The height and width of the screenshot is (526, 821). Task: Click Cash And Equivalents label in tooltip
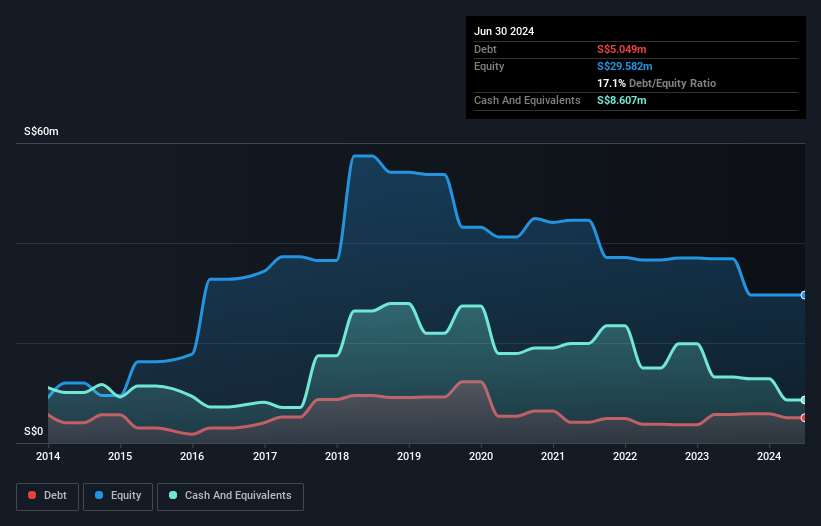pos(527,100)
